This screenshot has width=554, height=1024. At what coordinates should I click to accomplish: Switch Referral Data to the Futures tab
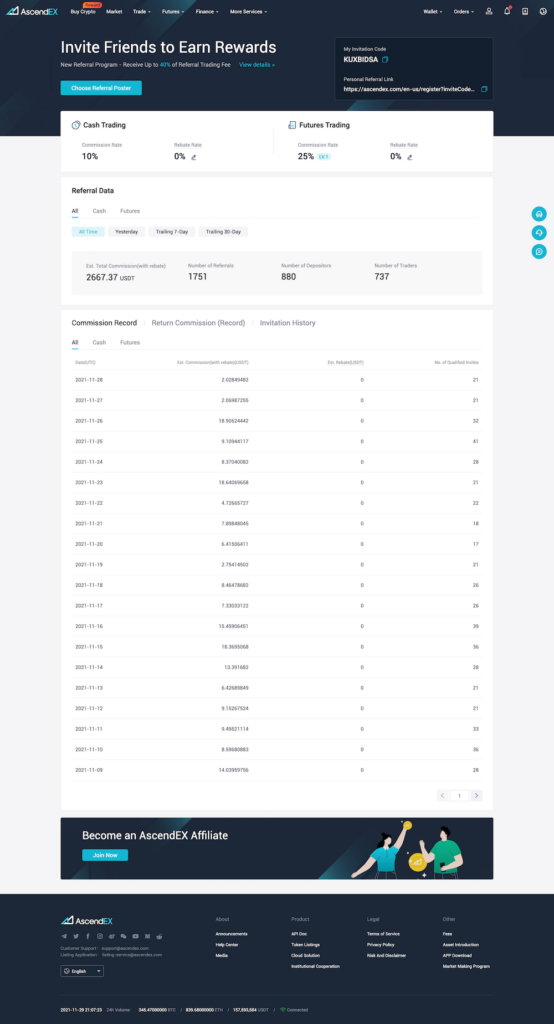[x=130, y=211]
